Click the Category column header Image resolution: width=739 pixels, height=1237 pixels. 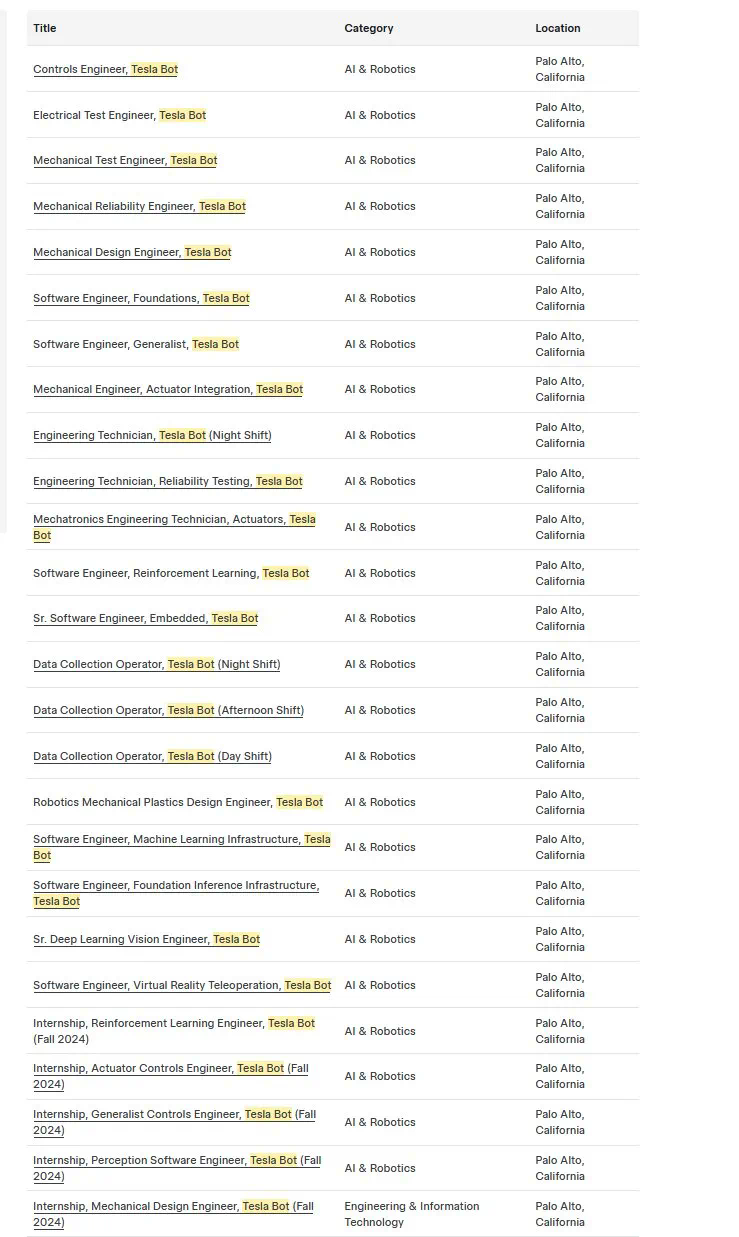(369, 28)
